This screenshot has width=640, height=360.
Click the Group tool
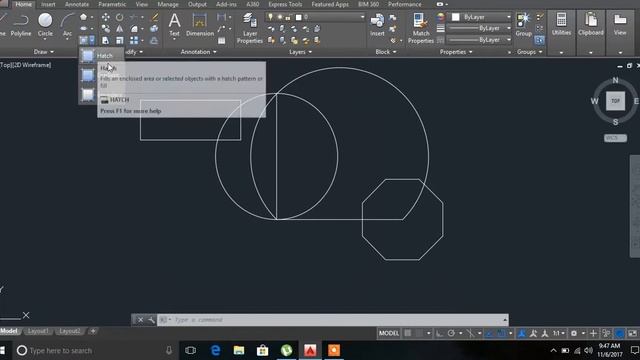coord(523,24)
